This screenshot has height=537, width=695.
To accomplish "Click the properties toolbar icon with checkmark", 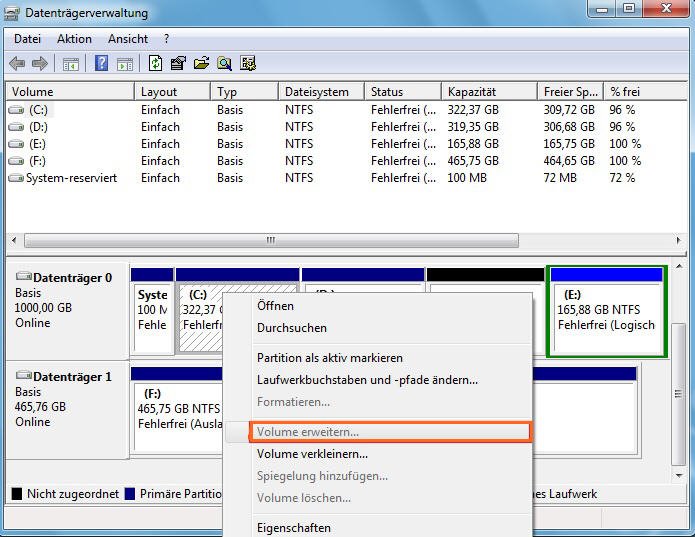I will [178, 63].
